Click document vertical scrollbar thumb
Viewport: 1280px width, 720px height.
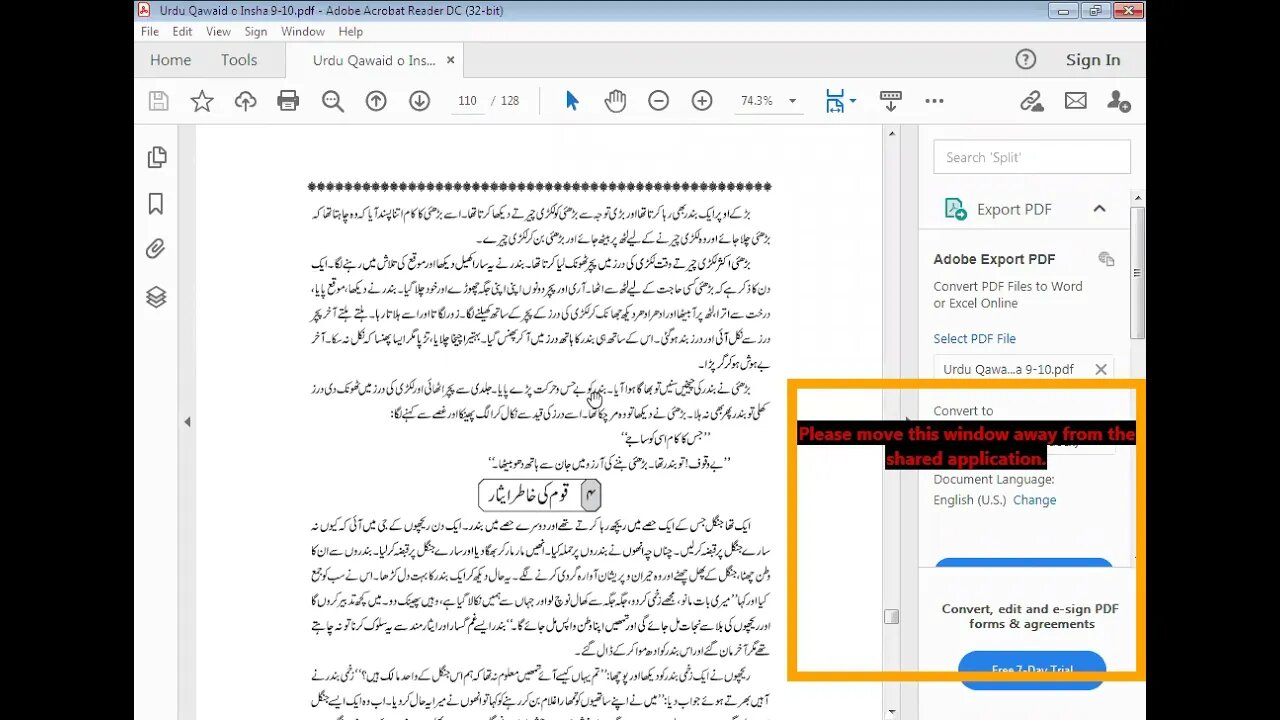click(891, 617)
